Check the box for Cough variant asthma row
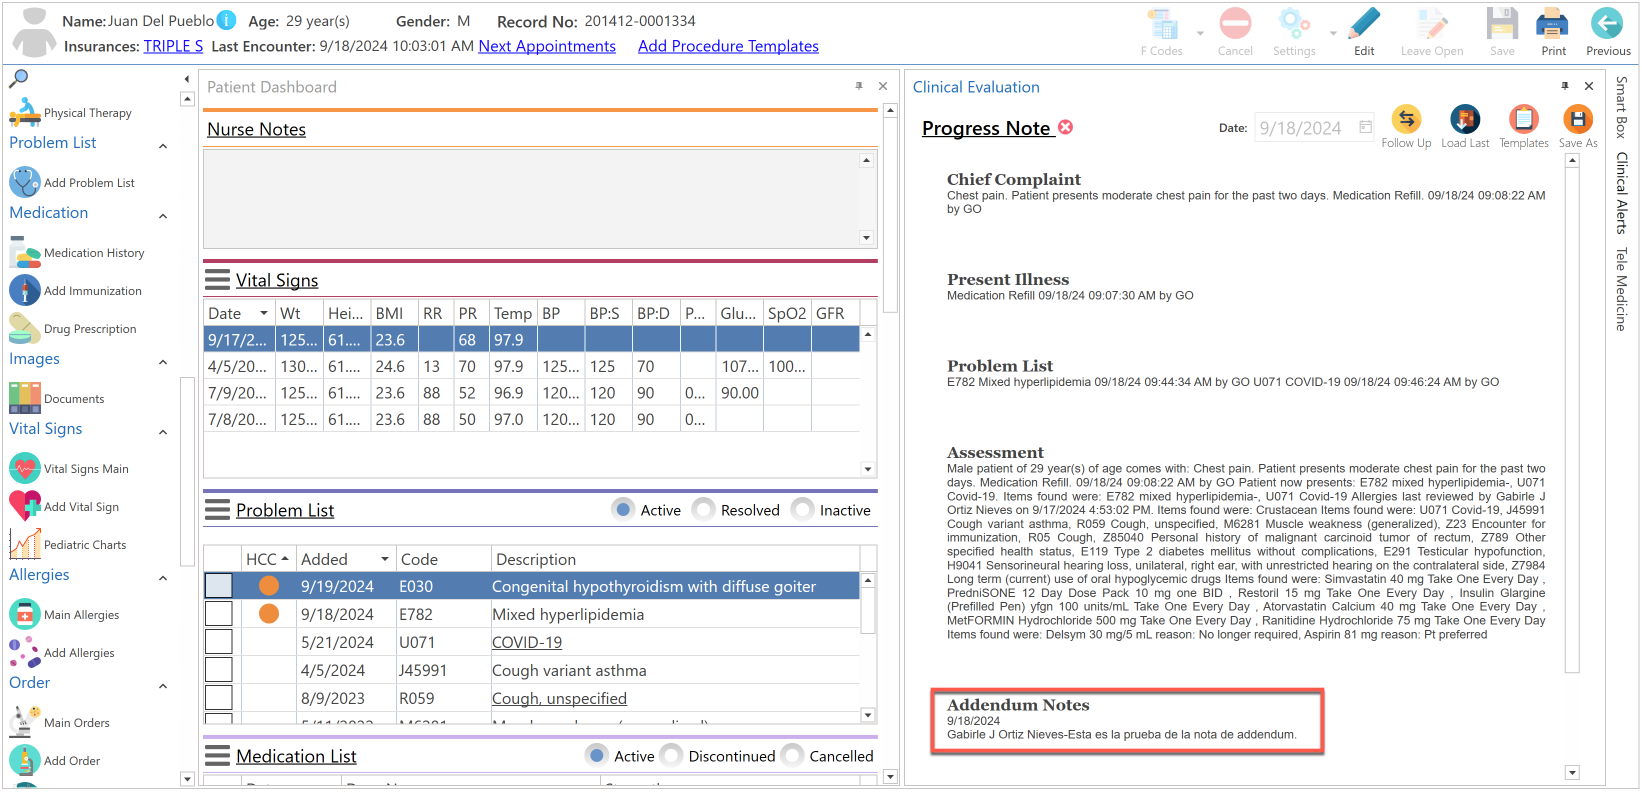The width and height of the screenshot is (1642, 792). coord(218,670)
